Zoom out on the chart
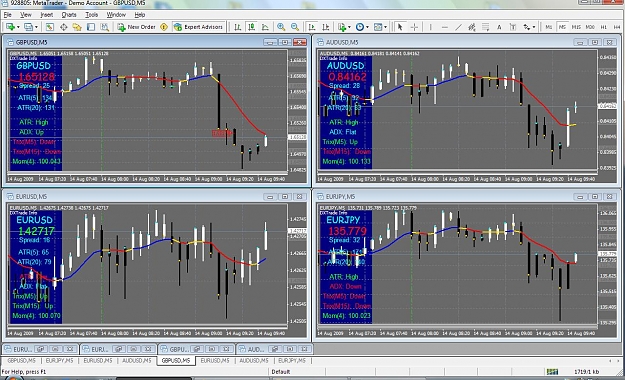The width and height of the screenshot is (625, 380). point(295,27)
